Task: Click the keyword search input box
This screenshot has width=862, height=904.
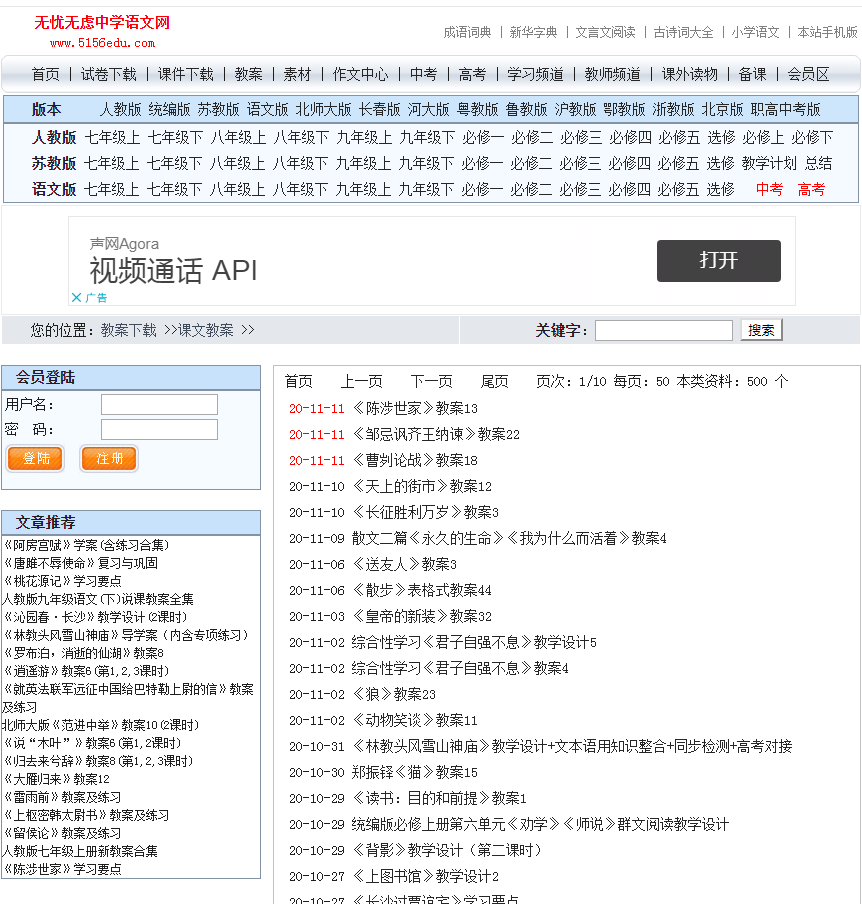Action: pyautogui.click(x=663, y=330)
